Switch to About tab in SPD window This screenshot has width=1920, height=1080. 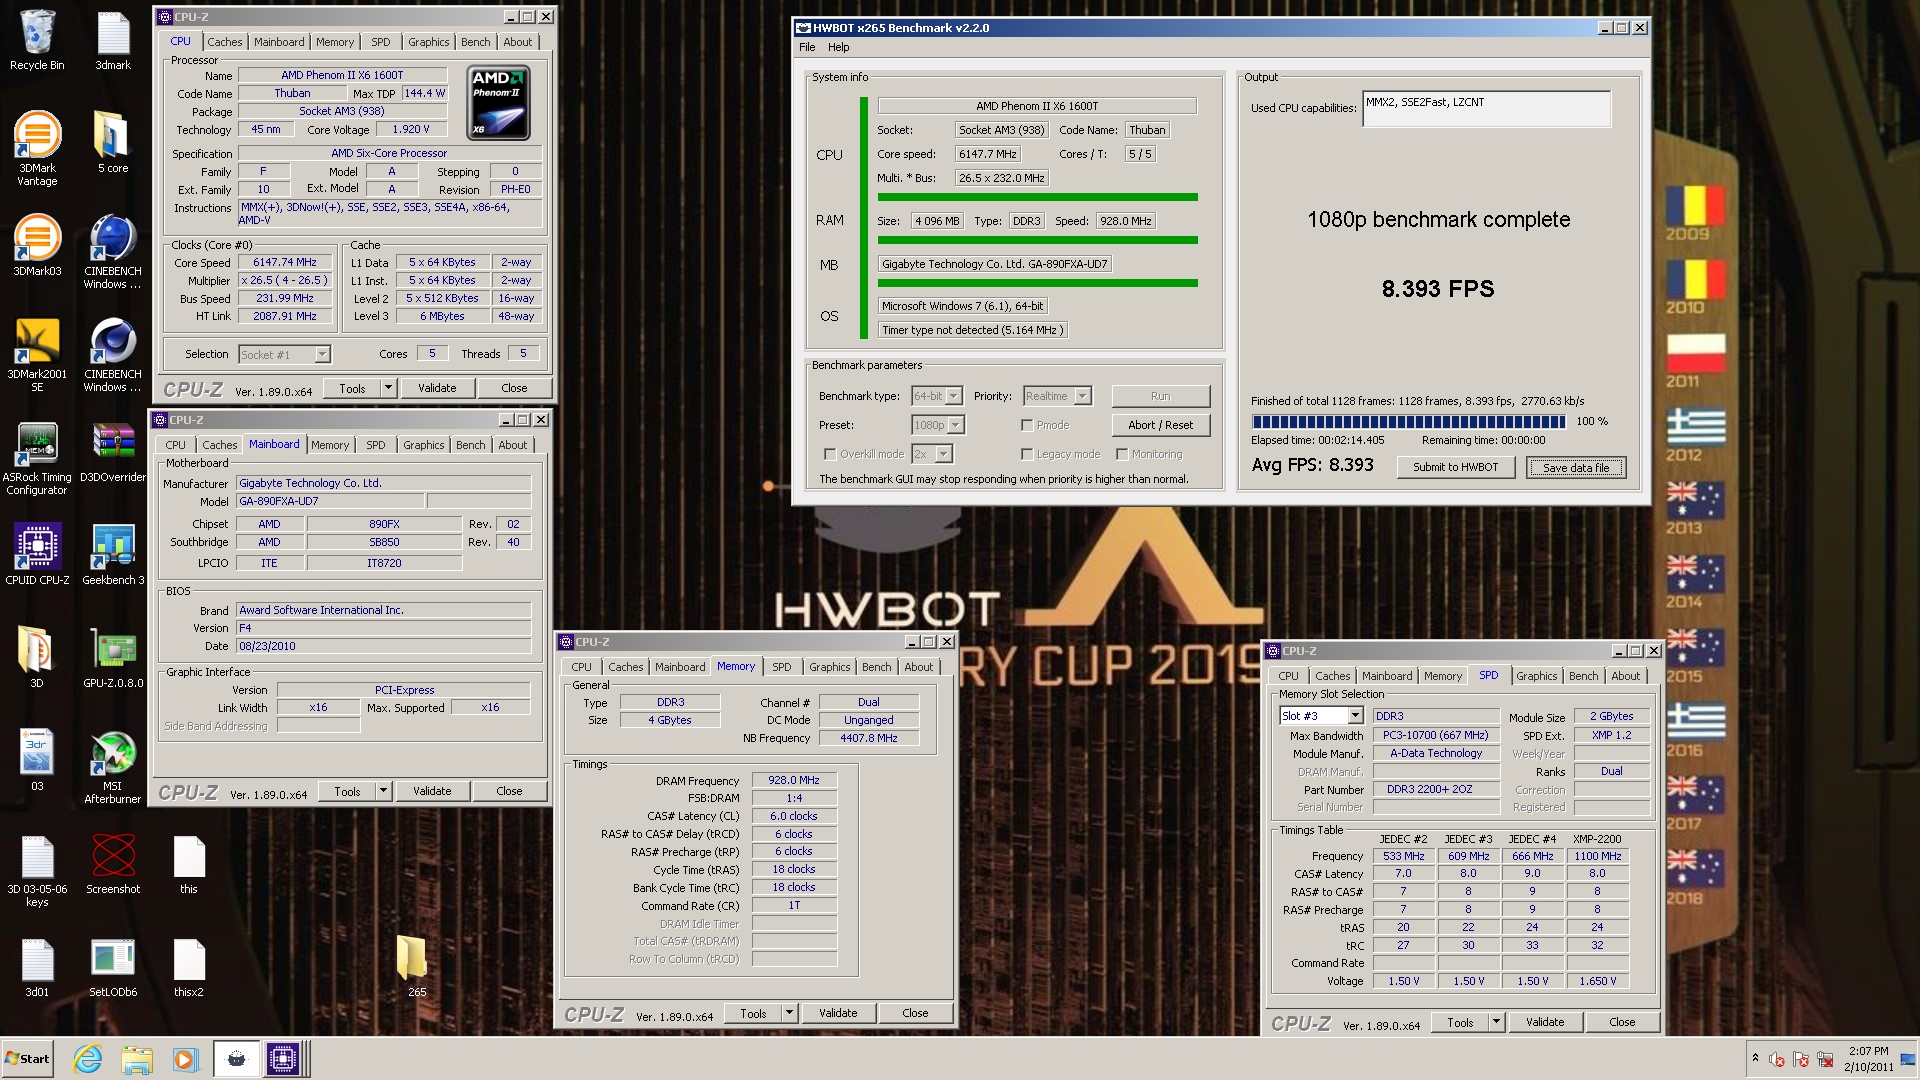[1625, 676]
